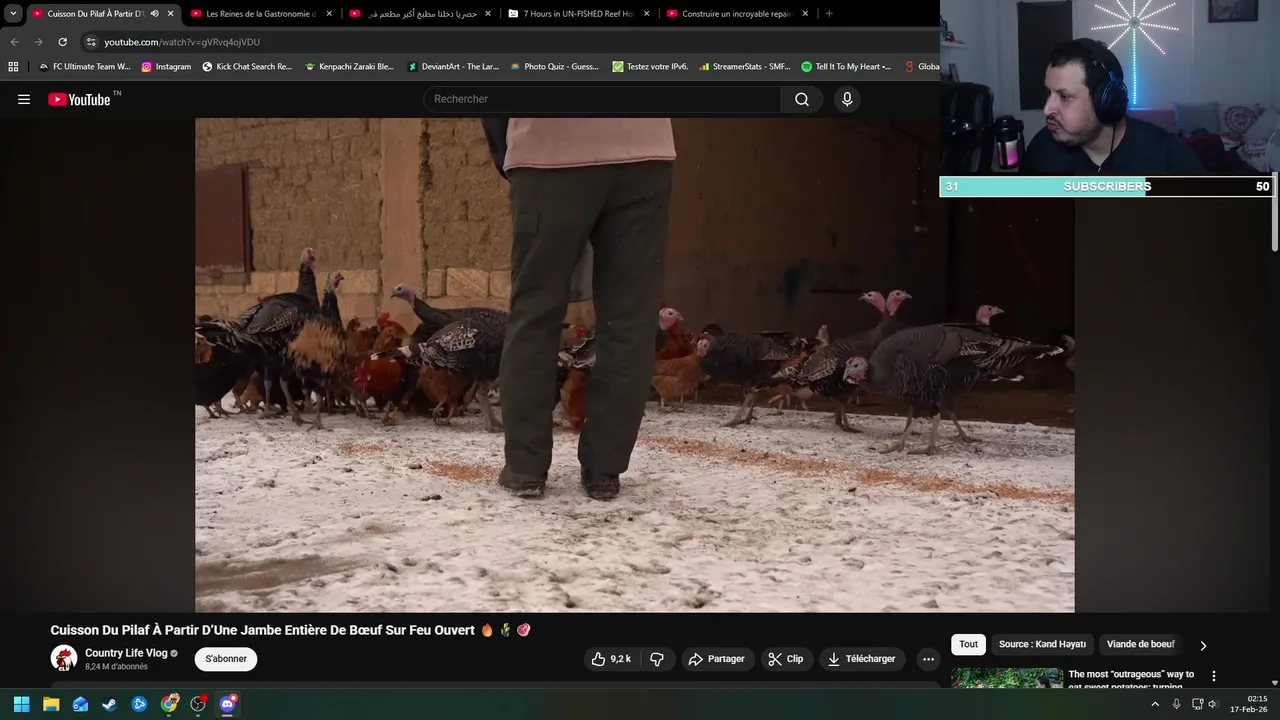Open options for sweet potatoes suggested video
The image size is (1280, 720).
point(1214,676)
